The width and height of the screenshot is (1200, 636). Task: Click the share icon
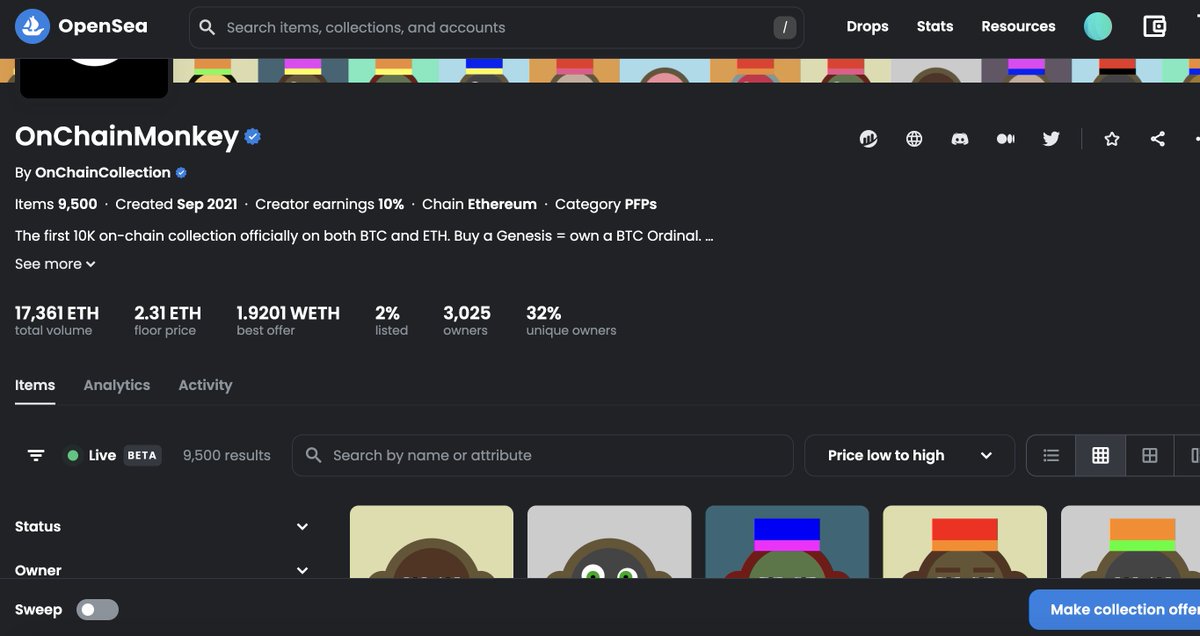coord(1157,139)
